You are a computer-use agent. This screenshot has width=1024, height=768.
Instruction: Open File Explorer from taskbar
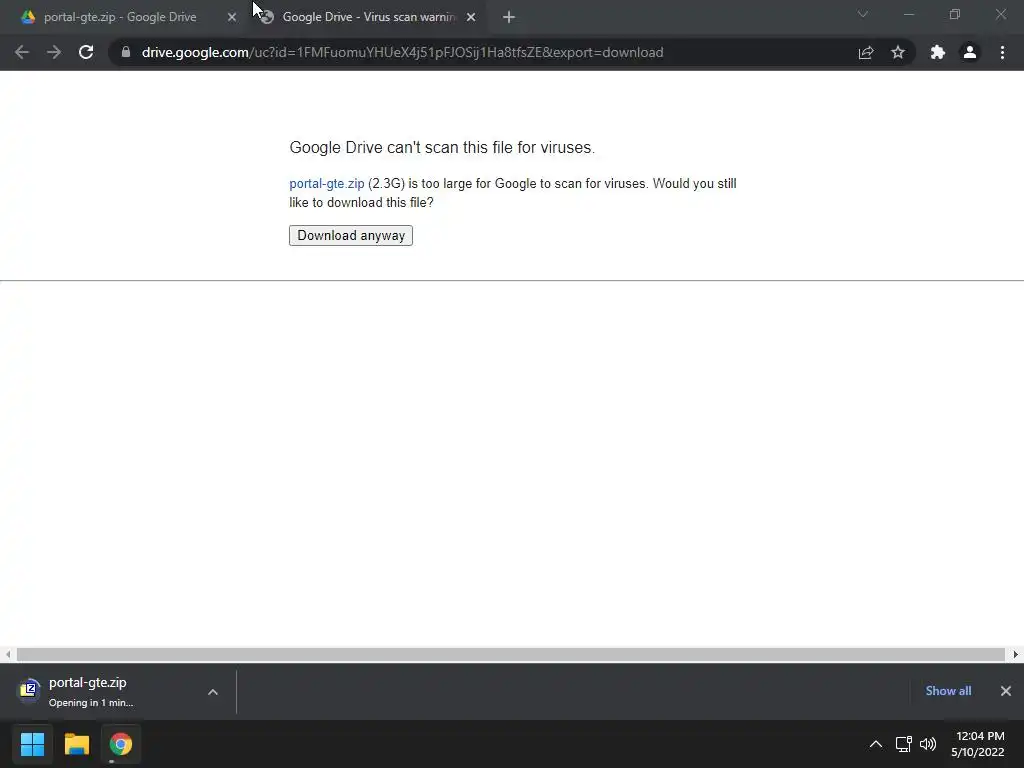tap(76, 744)
